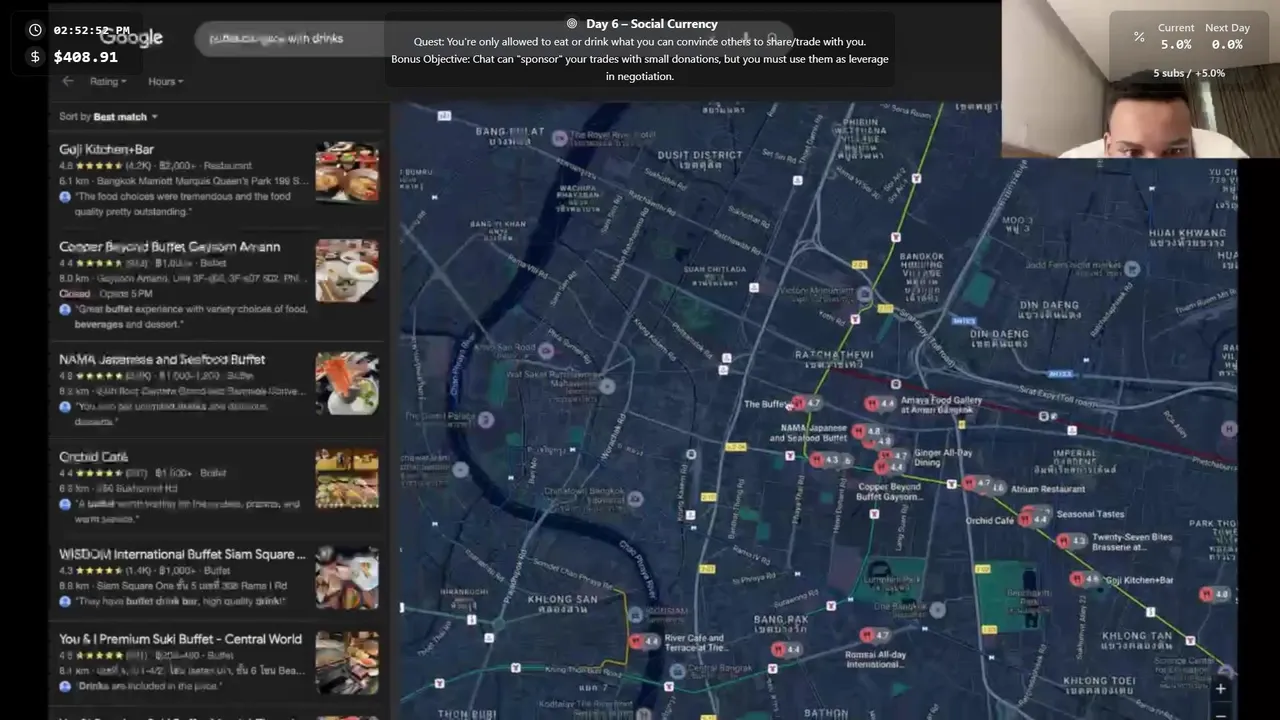This screenshot has height=720, width=1280.
Task: Open Copper Beyond Buffet Gaysorn Amarin result
Action: tap(218, 286)
